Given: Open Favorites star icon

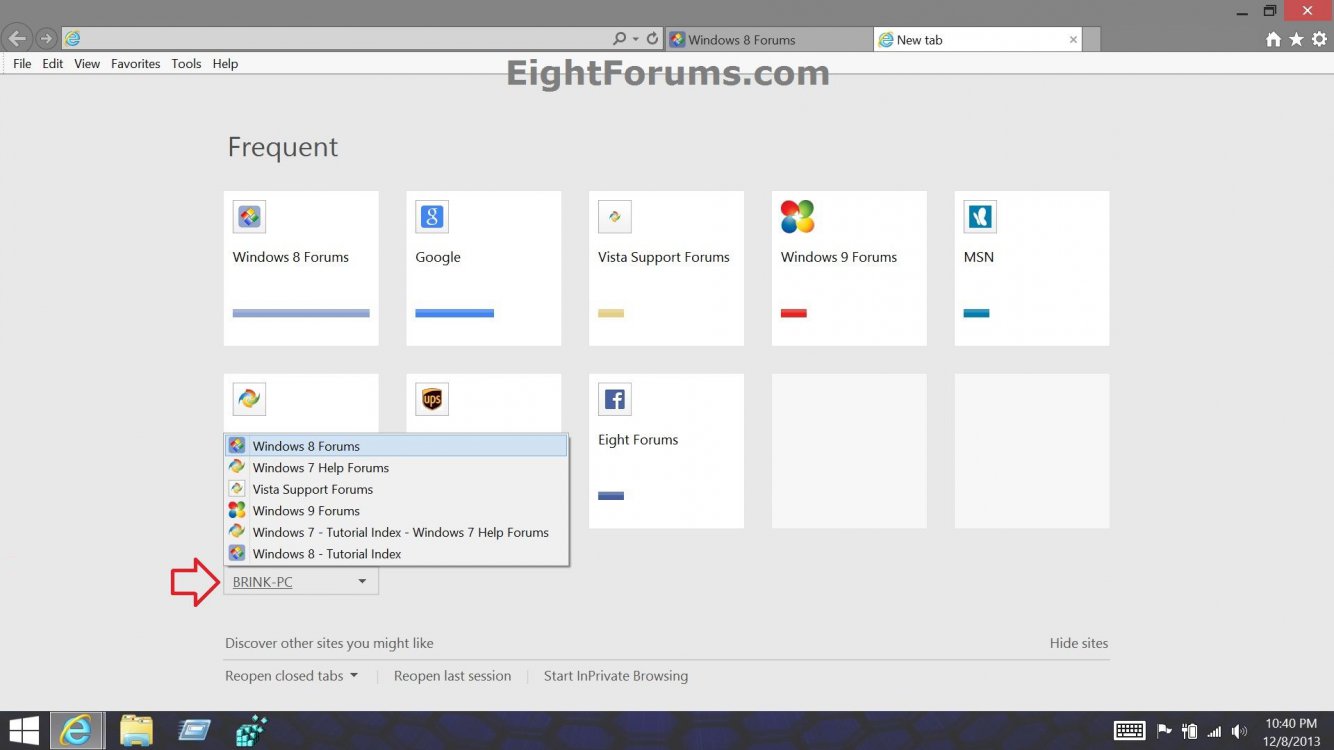Looking at the screenshot, I should (1296, 39).
